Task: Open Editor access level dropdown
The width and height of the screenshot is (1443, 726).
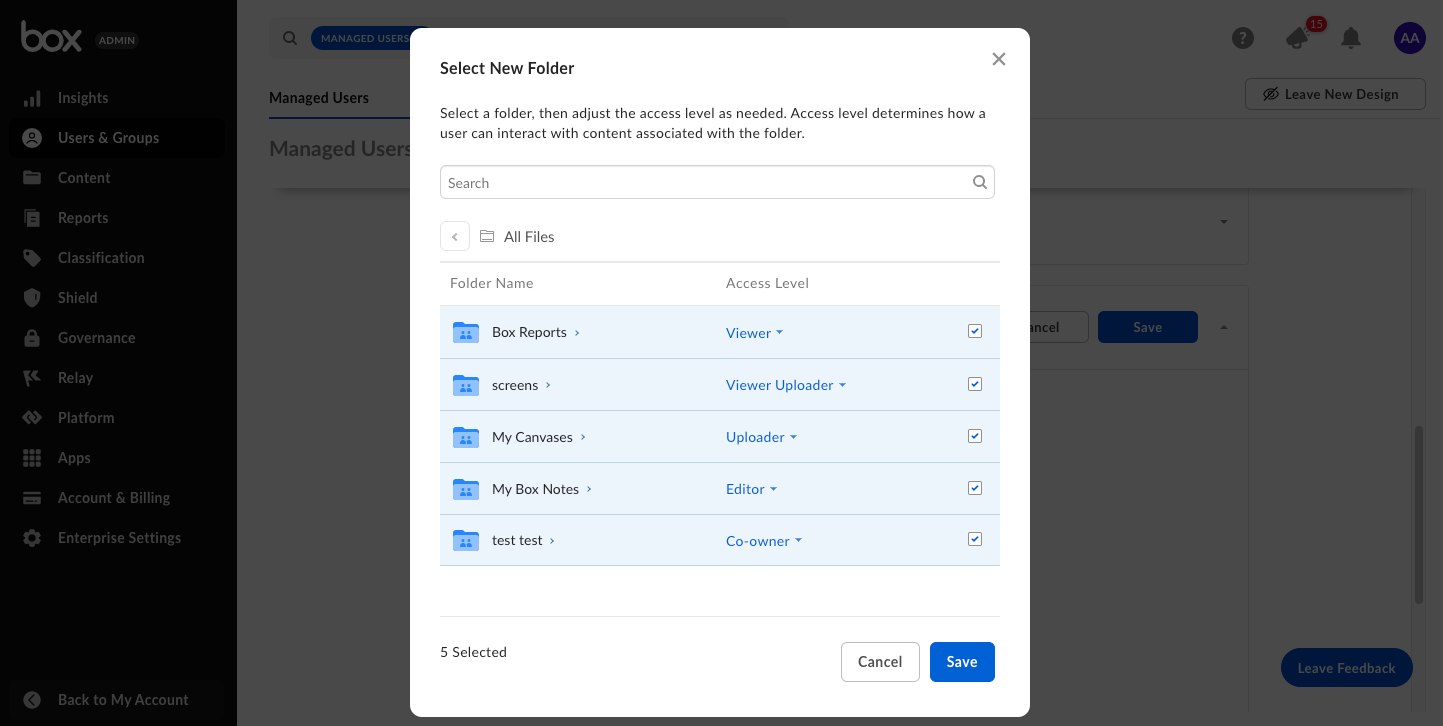Action: (x=751, y=489)
